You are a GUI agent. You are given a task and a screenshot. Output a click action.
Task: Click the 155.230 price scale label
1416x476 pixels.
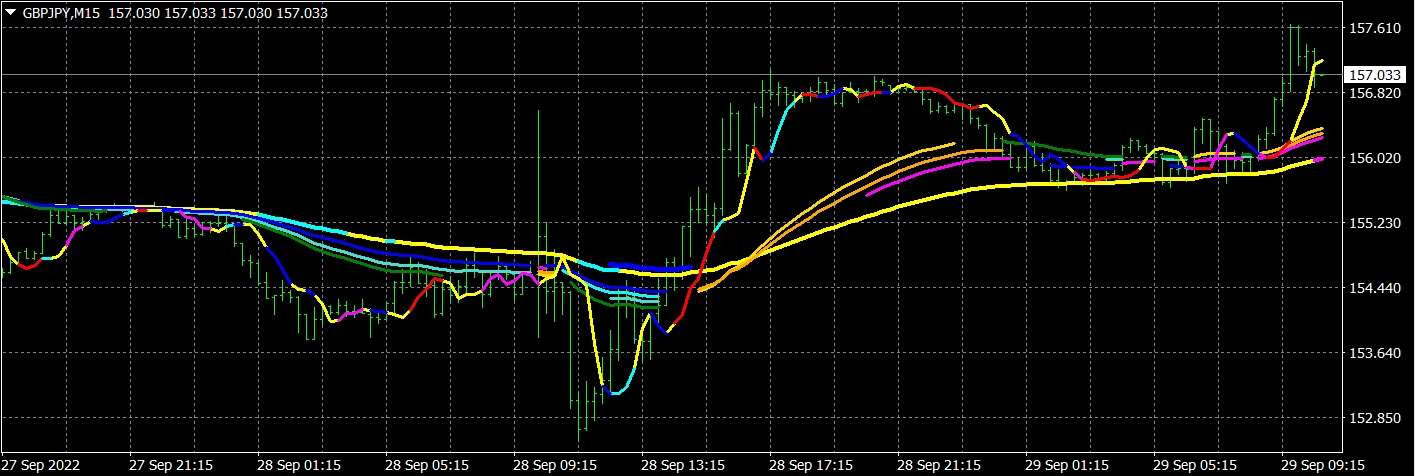pyautogui.click(x=1375, y=223)
